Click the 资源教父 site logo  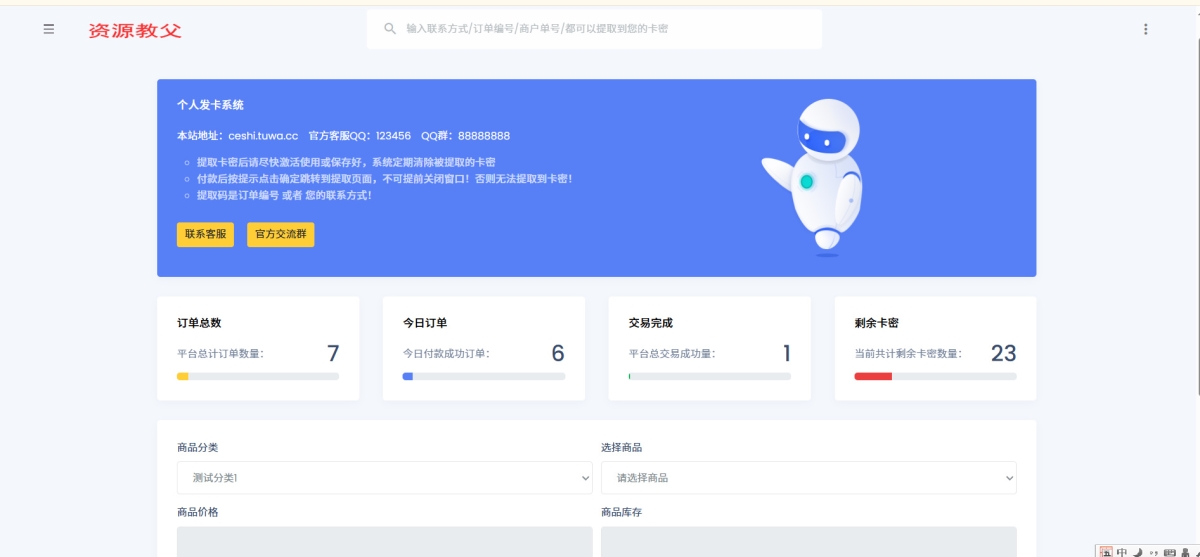pos(135,30)
